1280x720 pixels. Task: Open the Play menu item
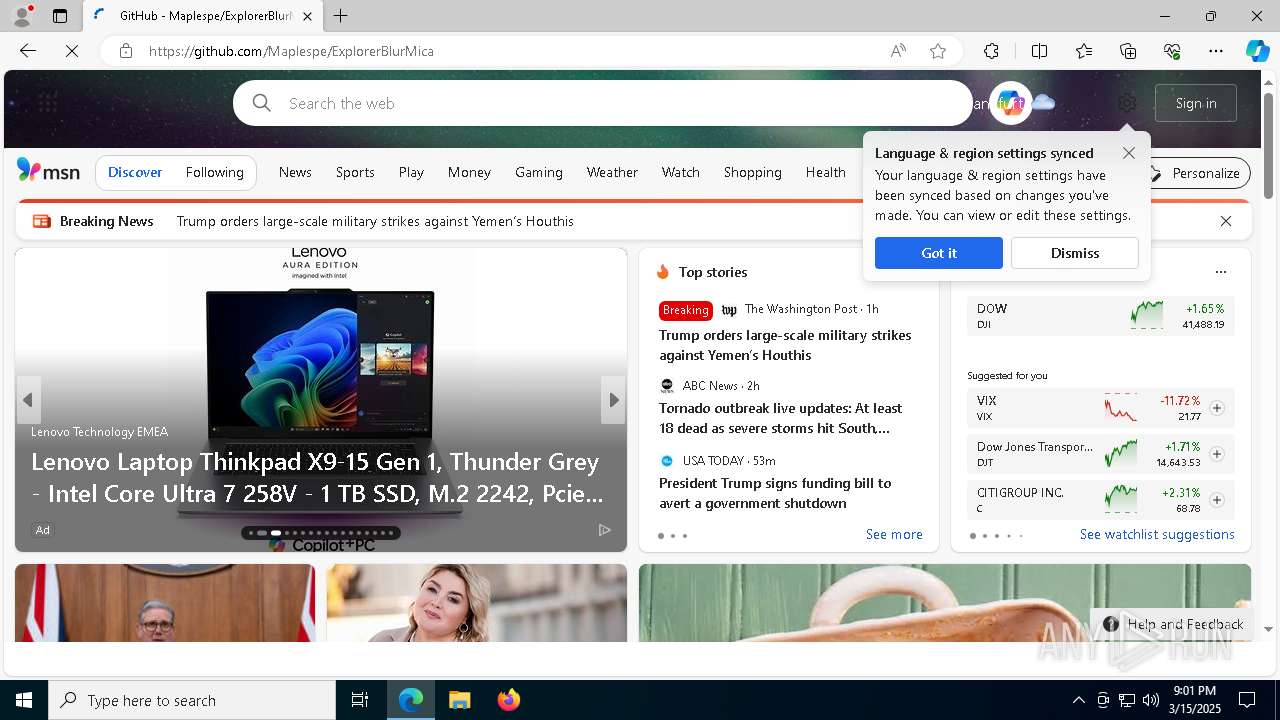(411, 172)
